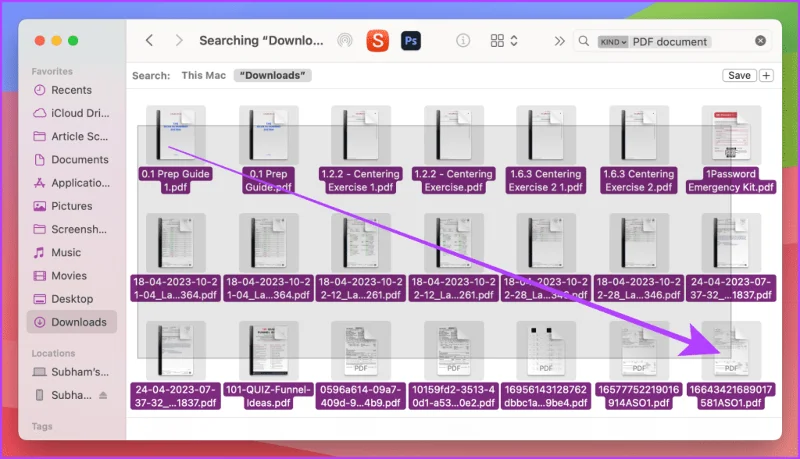Click the 1.6.3 Centering Exercise 2.pdf label

tap(639, 181)
